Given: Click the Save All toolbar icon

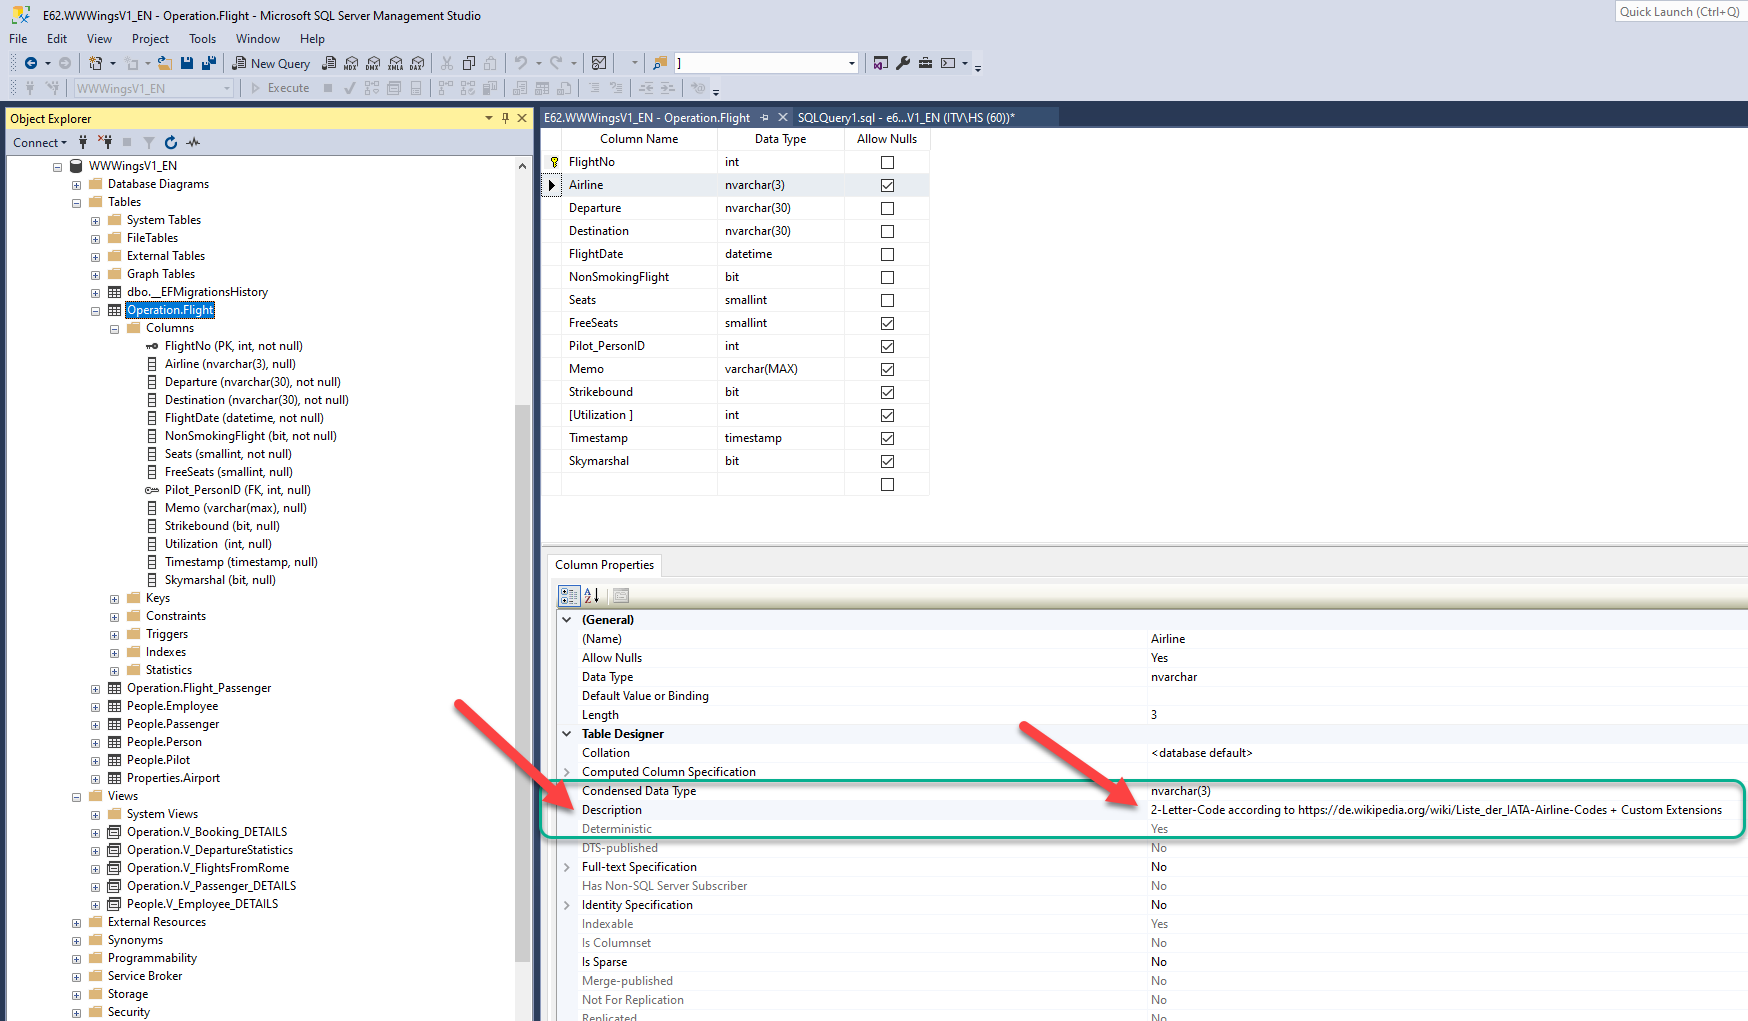Looking at the screenshot, I should pyautogui.click(x=208, y=63).
